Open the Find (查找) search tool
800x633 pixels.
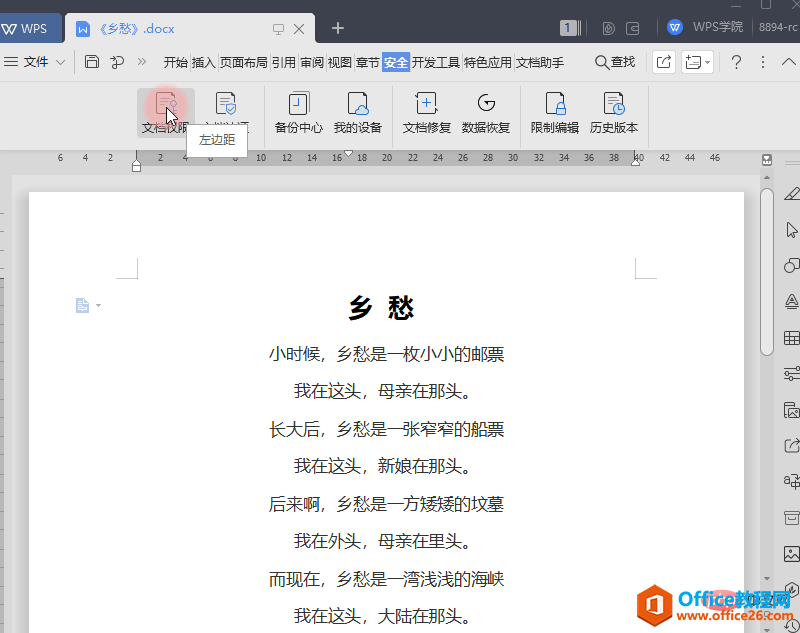point(615,62)
